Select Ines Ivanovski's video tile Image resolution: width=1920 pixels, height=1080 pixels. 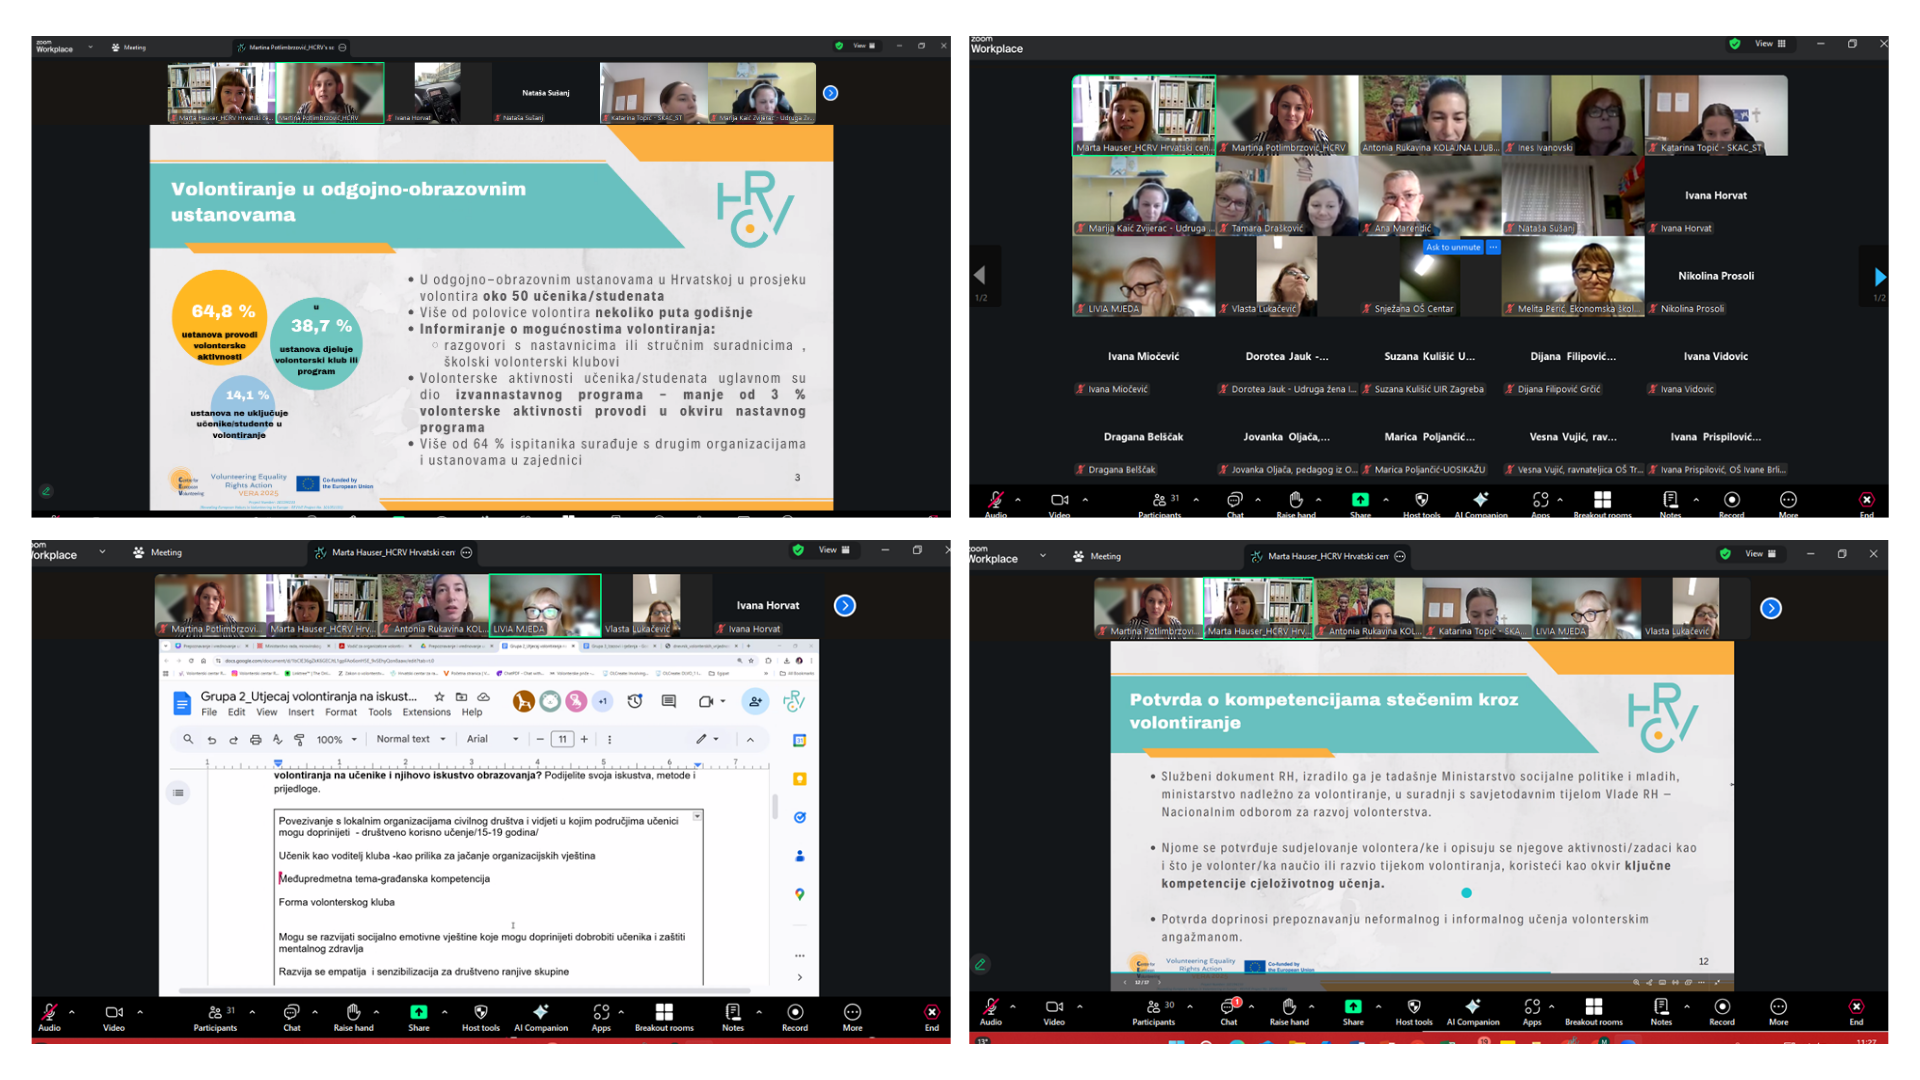(x=1573, y=115)
